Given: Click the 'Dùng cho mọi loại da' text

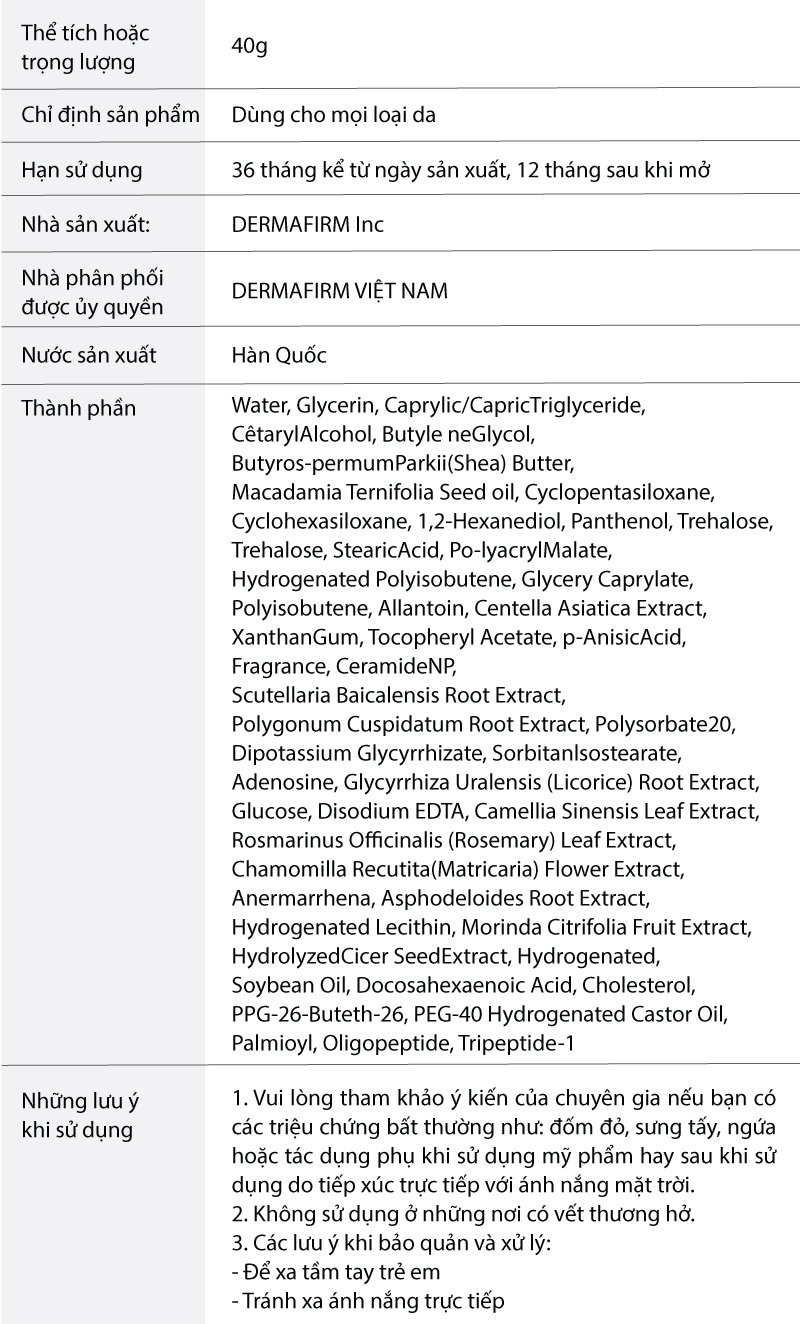Looking at the screenshot, I should (x=333, y=115).
